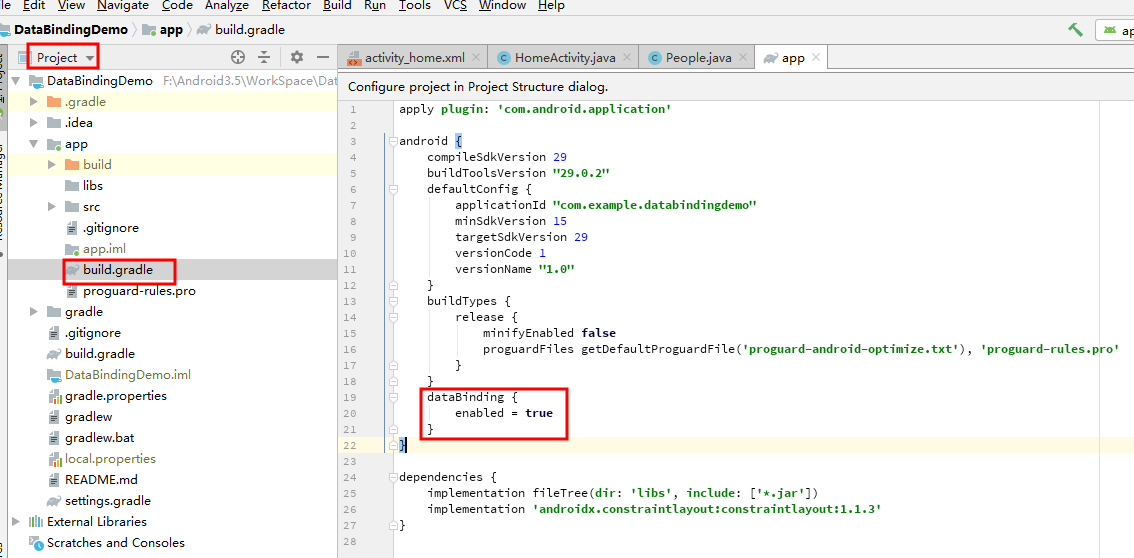This screenshot has width=1134, height=558.
Task: Click the Collapse All icon in Project panel
Action: (265, 57)
